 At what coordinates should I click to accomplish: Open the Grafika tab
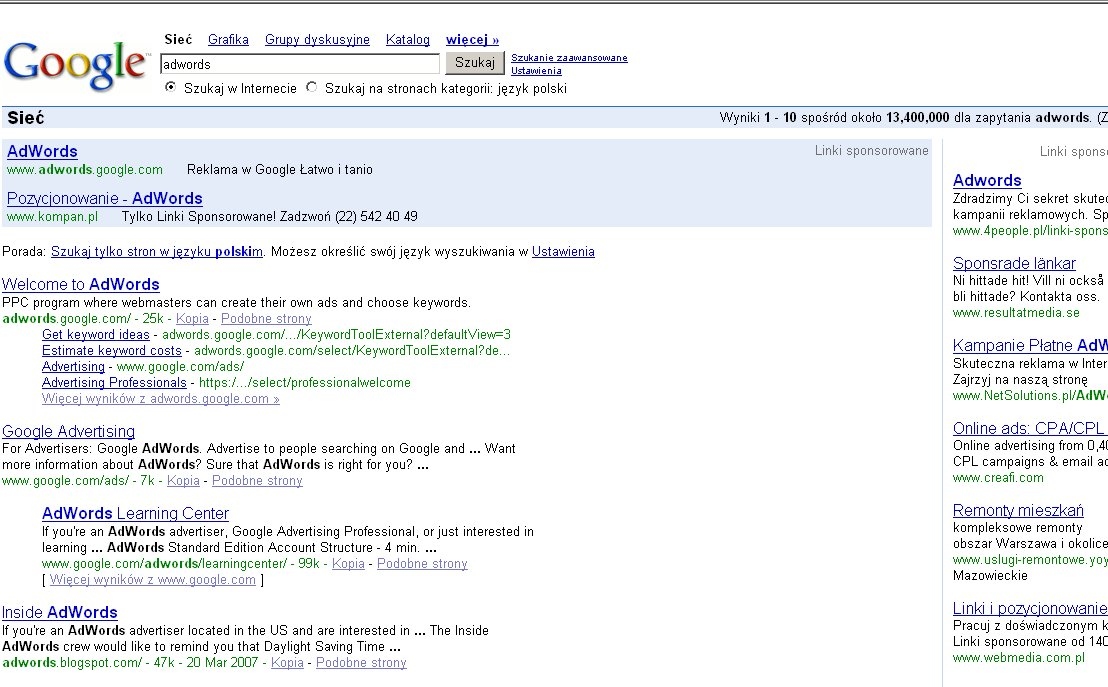point(228,40)
